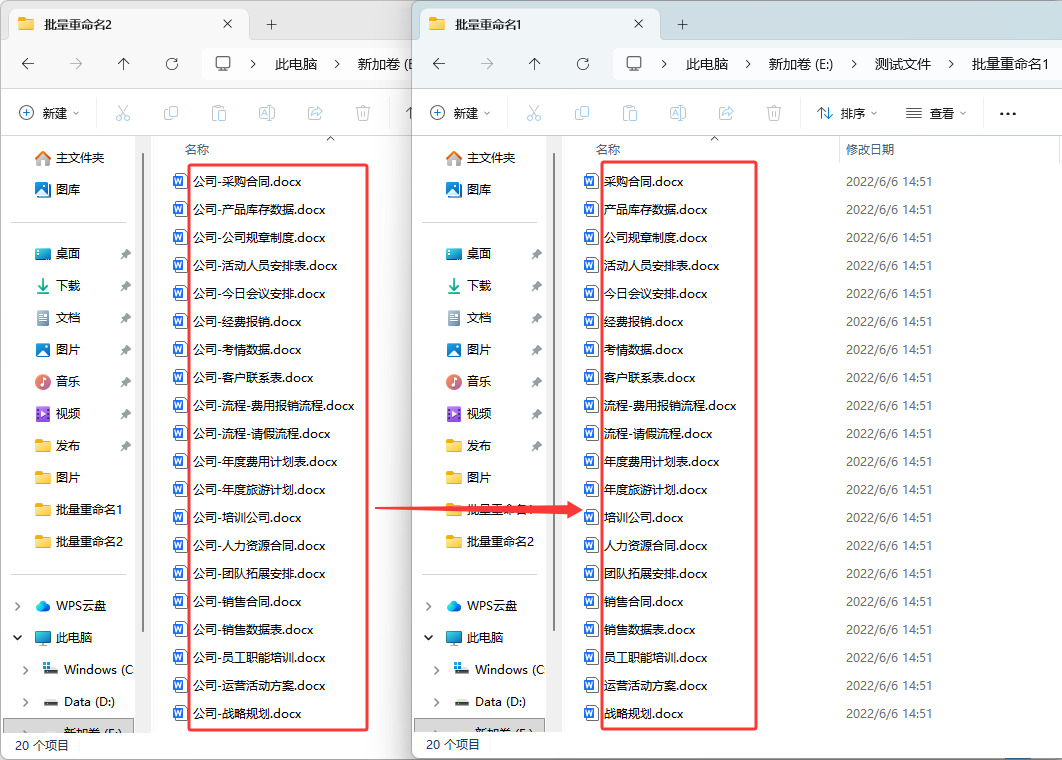
Task: Click the Up arrow in left window navigation
Action: tap(123, 64)
